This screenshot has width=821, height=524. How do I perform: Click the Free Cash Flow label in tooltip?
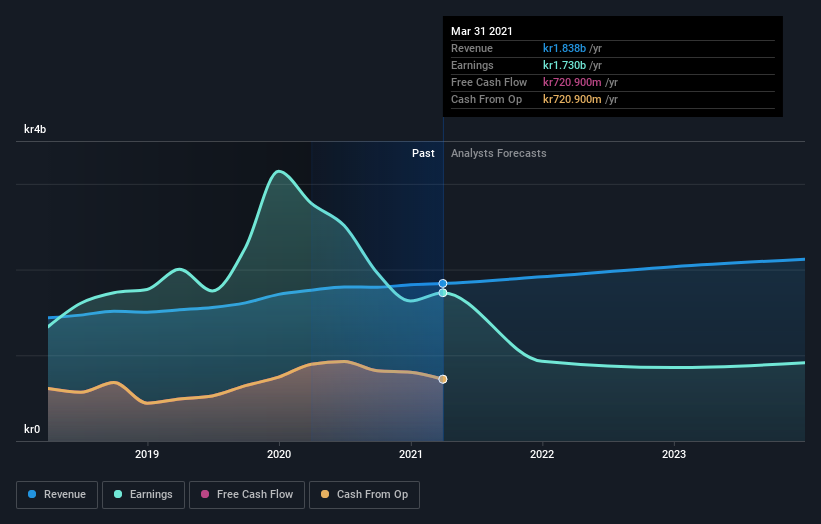click(489, 82)
